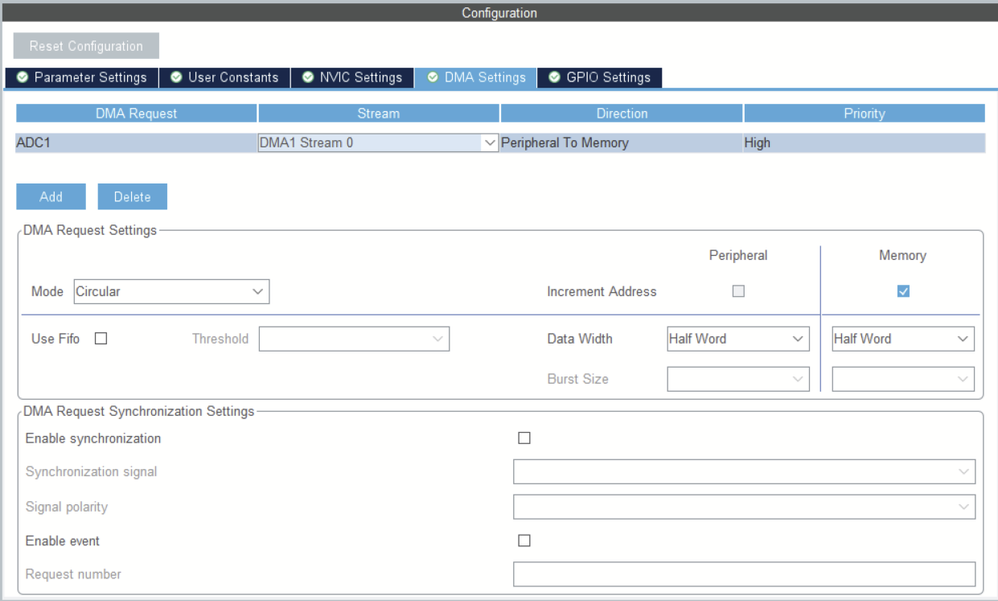Click the green check icon on User Constants
998x601 pixels.
(x=176, y=77)
